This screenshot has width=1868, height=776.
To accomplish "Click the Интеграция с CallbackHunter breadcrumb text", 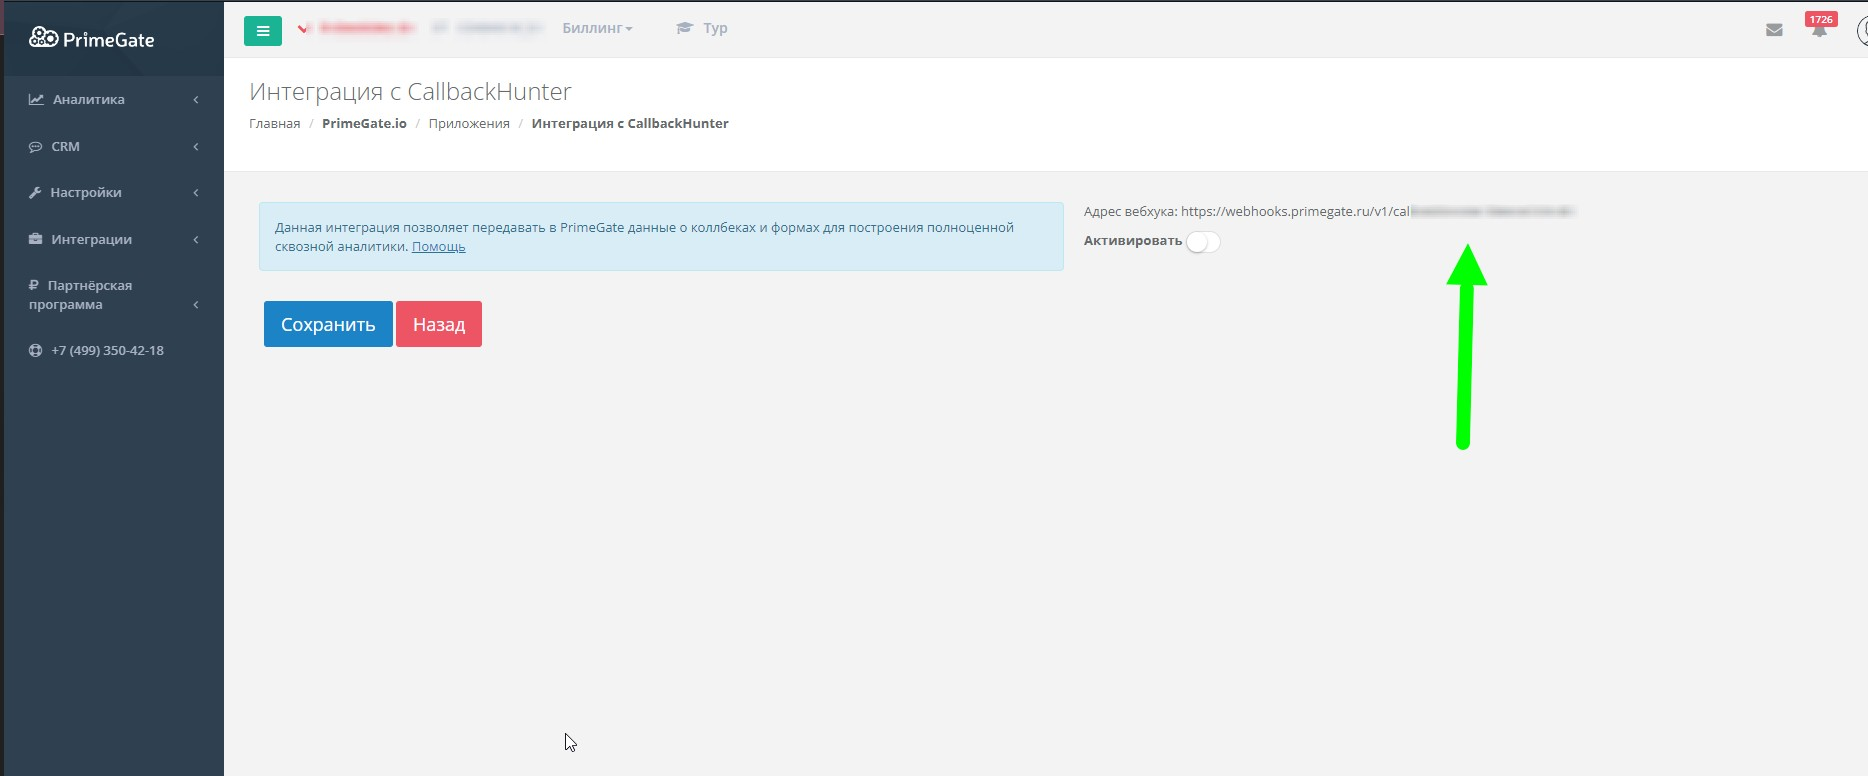I will click(x=630, y=123).
